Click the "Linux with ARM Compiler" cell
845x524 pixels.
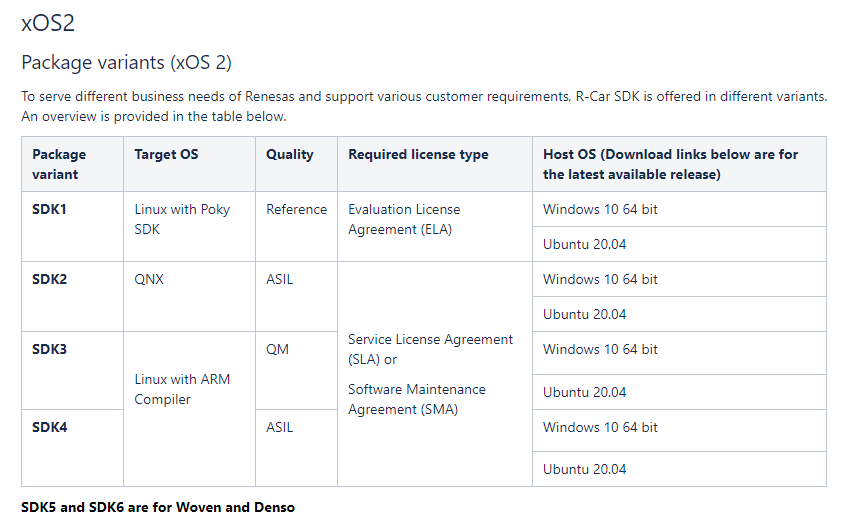point(182,389)
